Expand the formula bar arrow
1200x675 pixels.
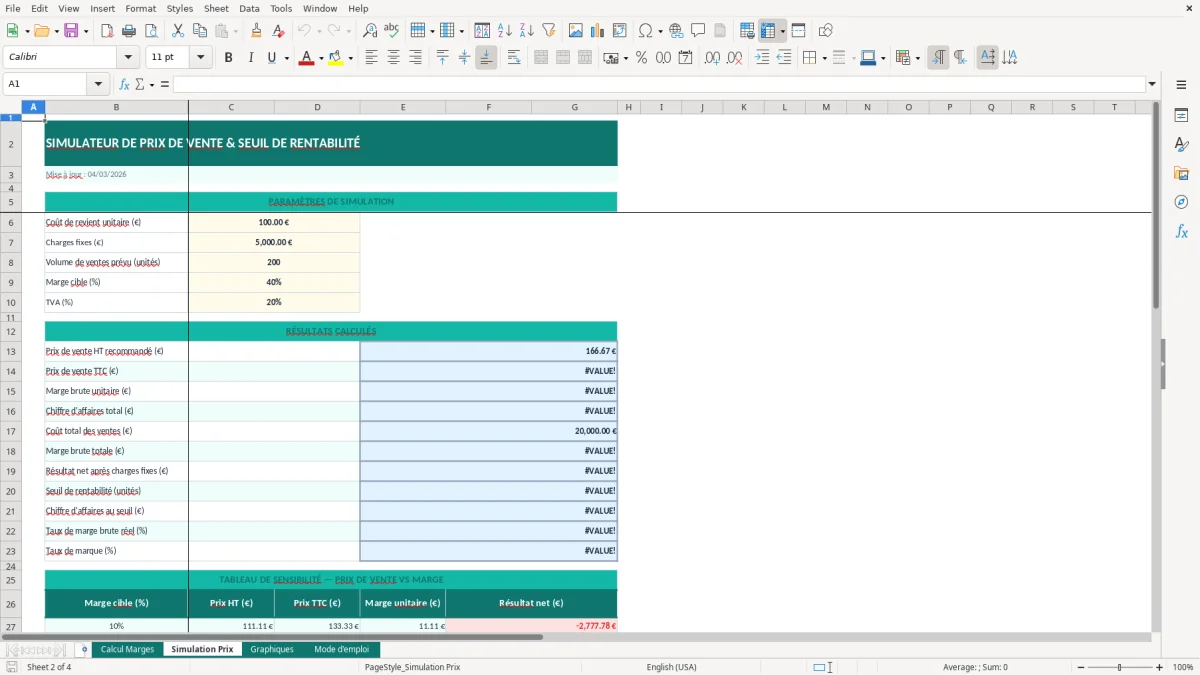pyautogui.click(x=1152, y=84)
